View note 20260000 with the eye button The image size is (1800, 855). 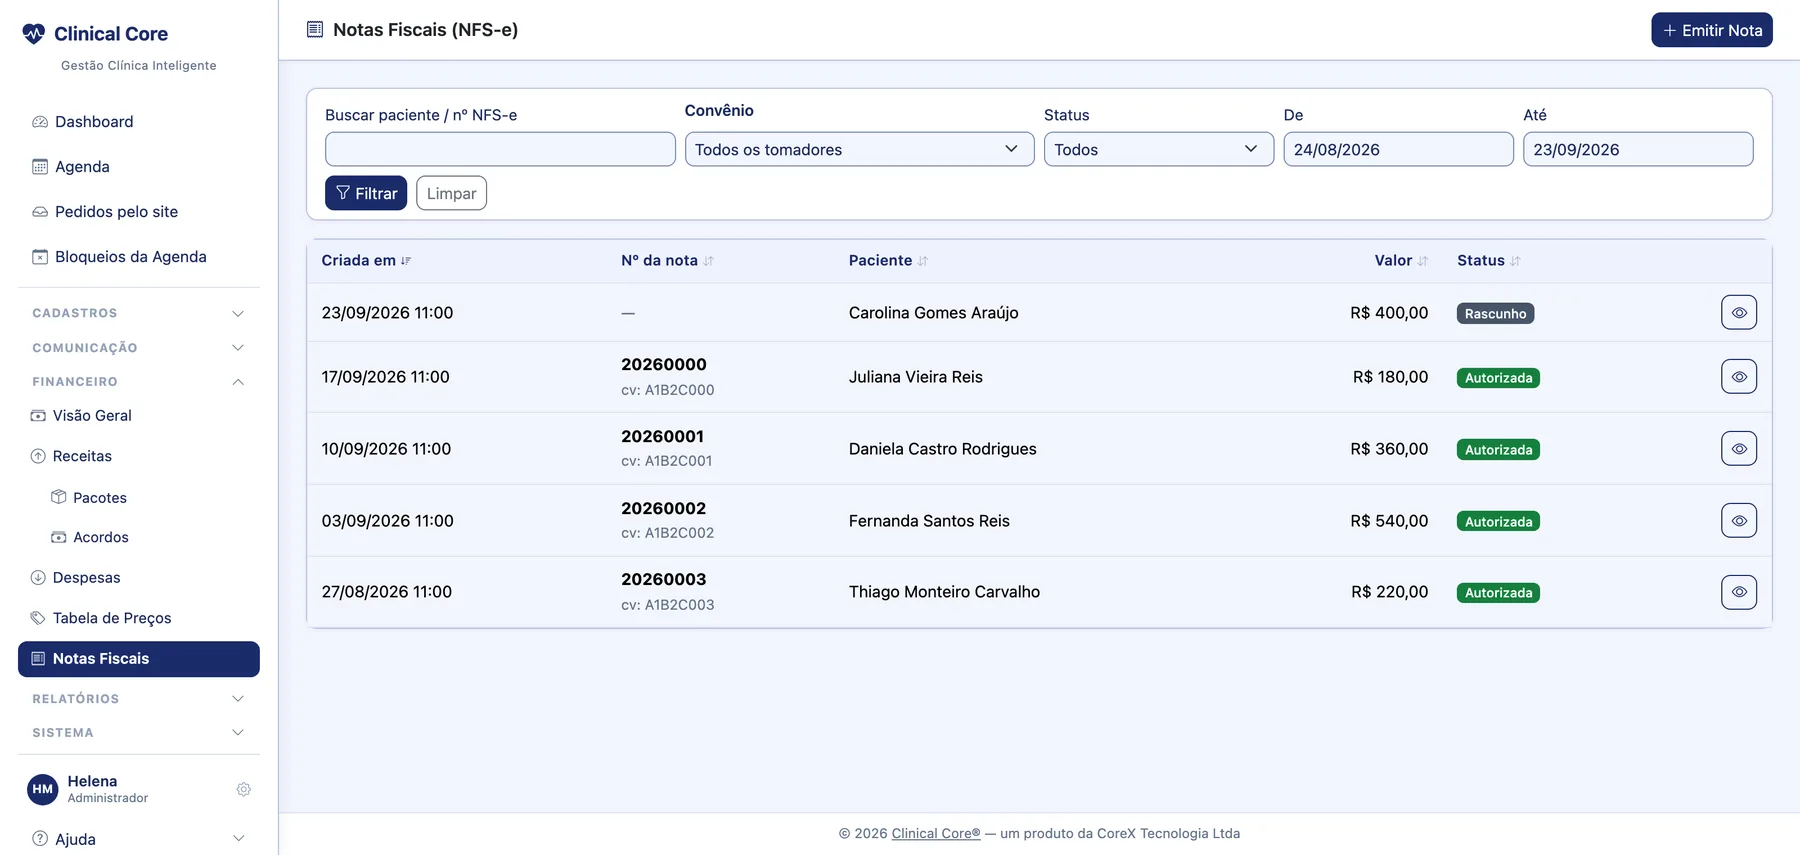pos(1739,377)
